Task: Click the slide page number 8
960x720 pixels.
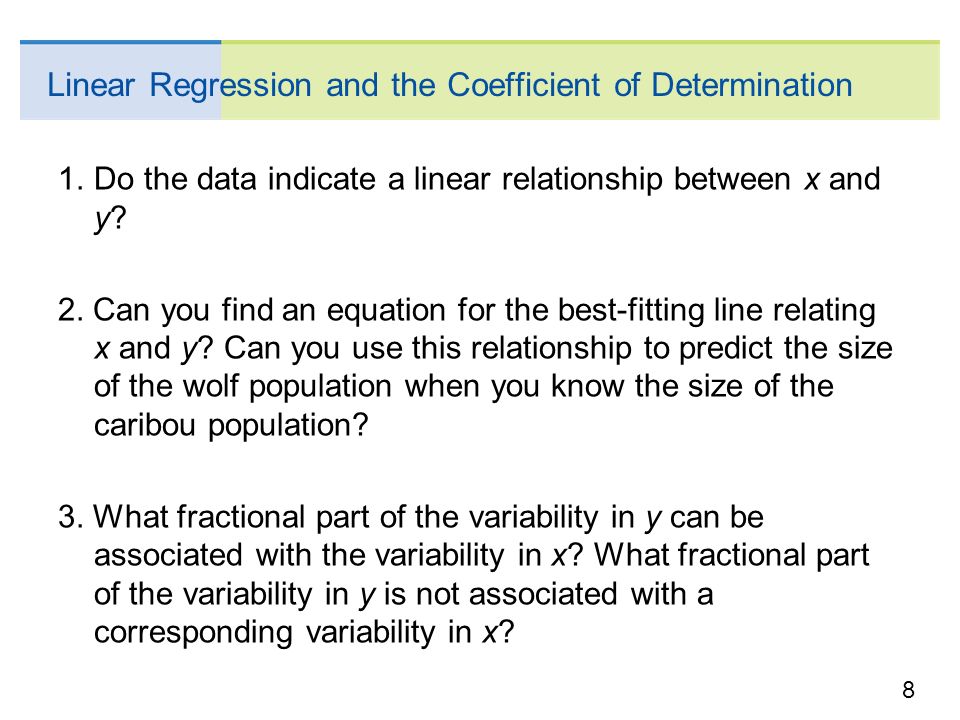Action: click(909, 690)
